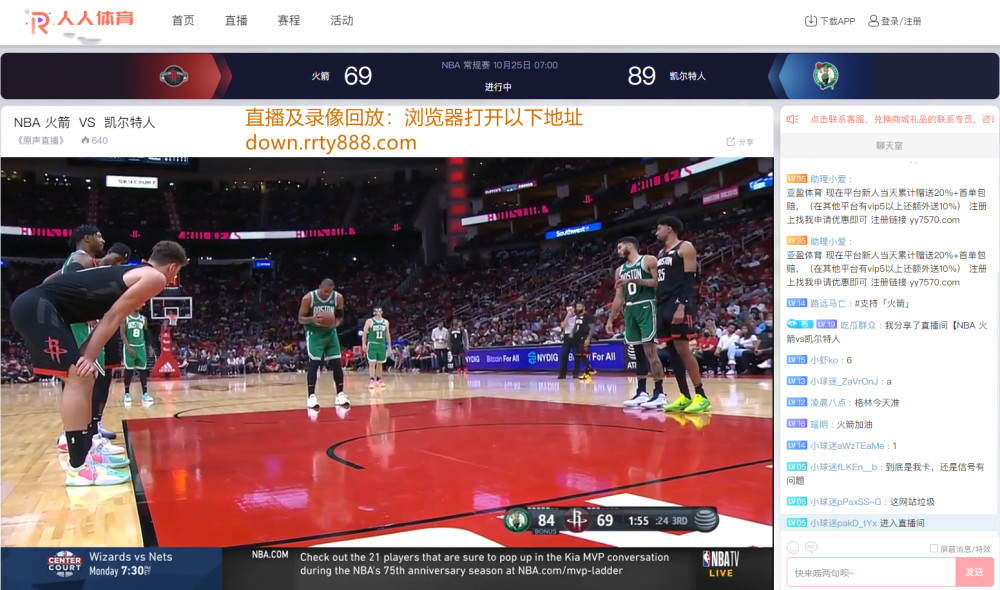Click the download icon beside 下载APP
Screen dimensions: 1000x590
(x=811, y=21)
